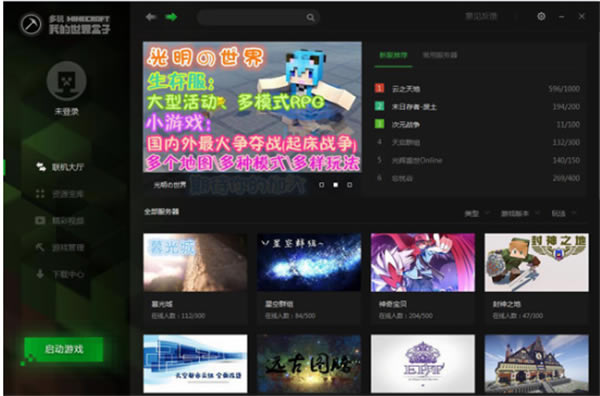Click the magnifier search icon
Image resolution: width=600 pixels, height=396 pixels.
pyautogui.click(x=310, y=17)
